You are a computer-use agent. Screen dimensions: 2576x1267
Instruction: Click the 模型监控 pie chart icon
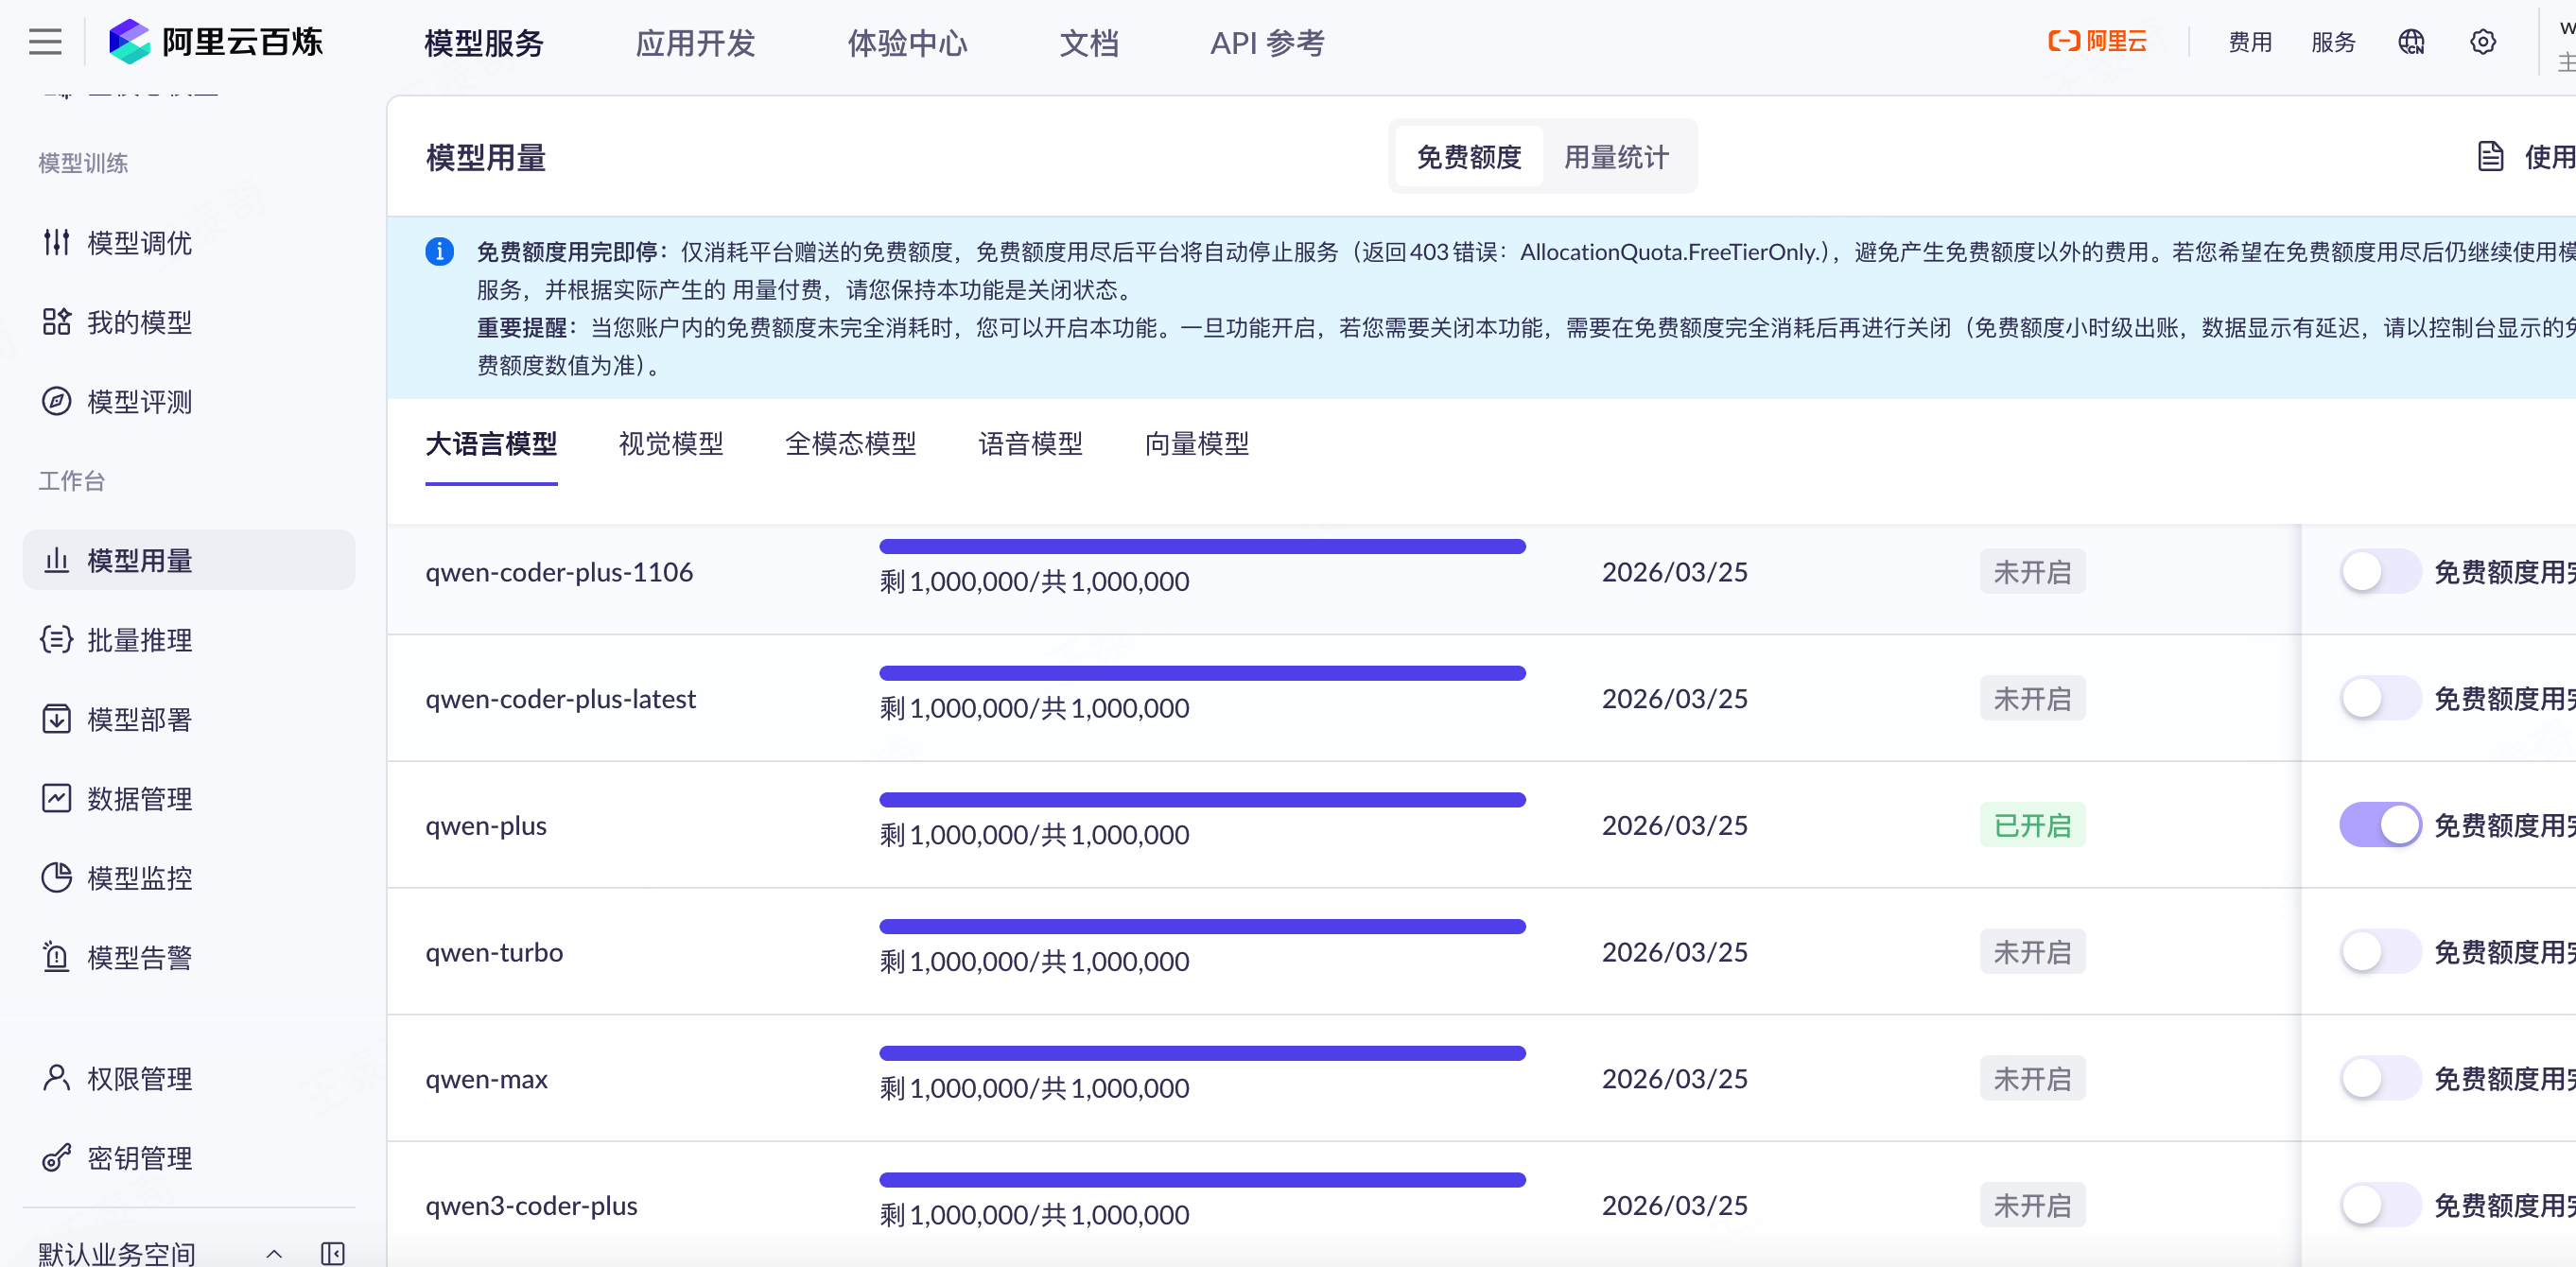click(56, 878)
